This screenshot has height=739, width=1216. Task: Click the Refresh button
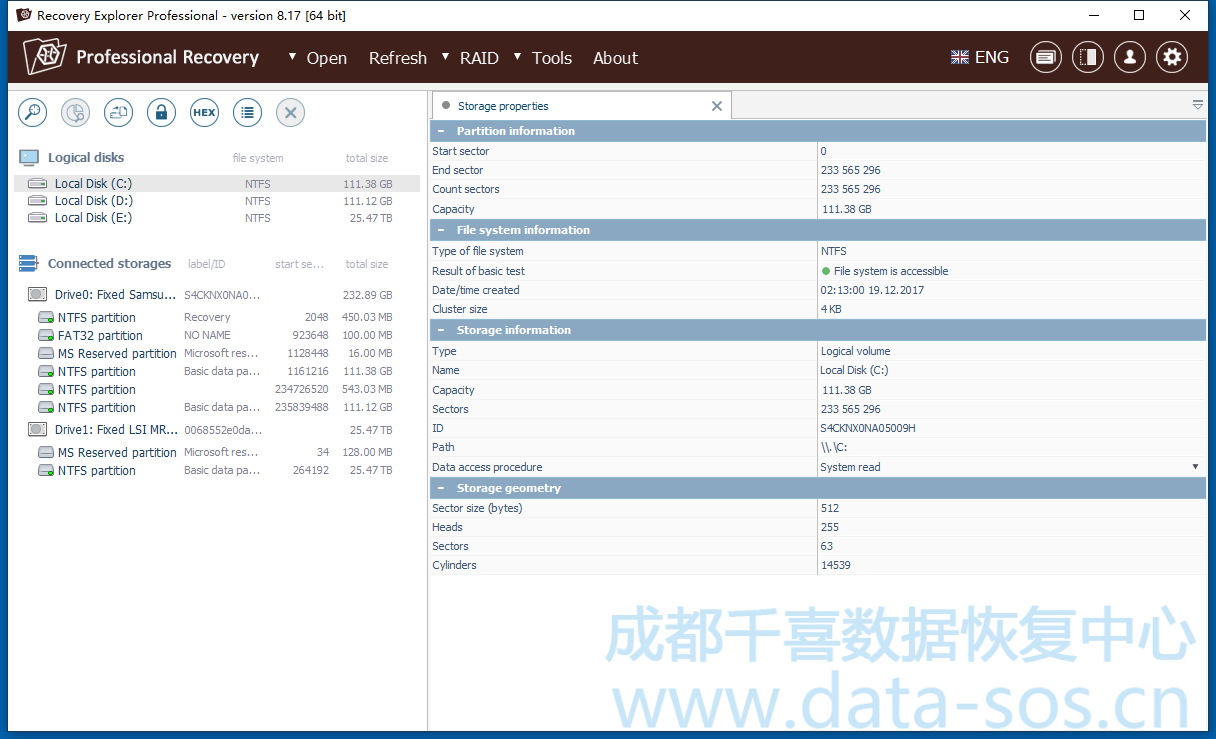(397, 58)
